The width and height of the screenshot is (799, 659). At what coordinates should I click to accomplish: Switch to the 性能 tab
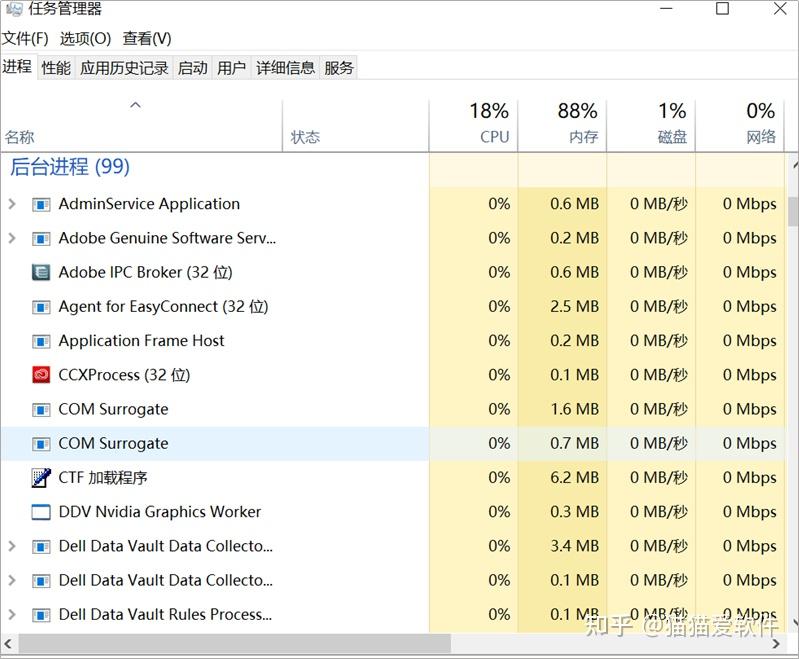pyautogui.click(x=56, y=68)
